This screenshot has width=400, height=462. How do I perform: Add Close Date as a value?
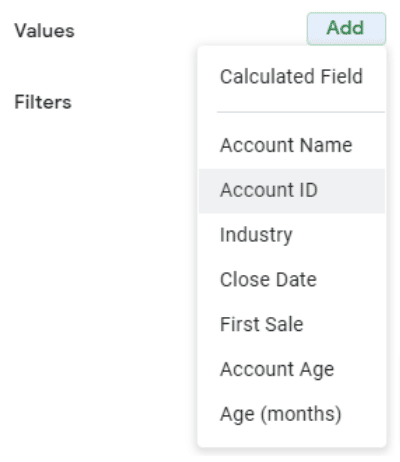pos(292,280)
